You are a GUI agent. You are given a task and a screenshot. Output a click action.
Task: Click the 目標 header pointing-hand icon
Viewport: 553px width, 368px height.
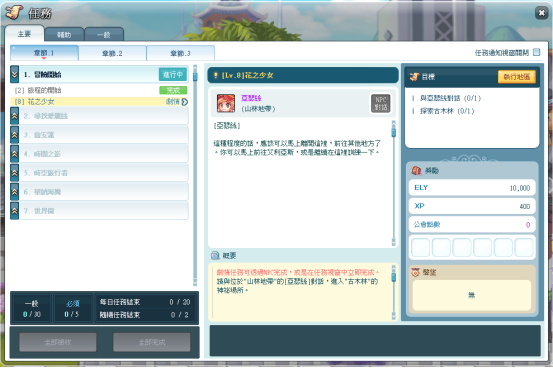tap(414, 77)
